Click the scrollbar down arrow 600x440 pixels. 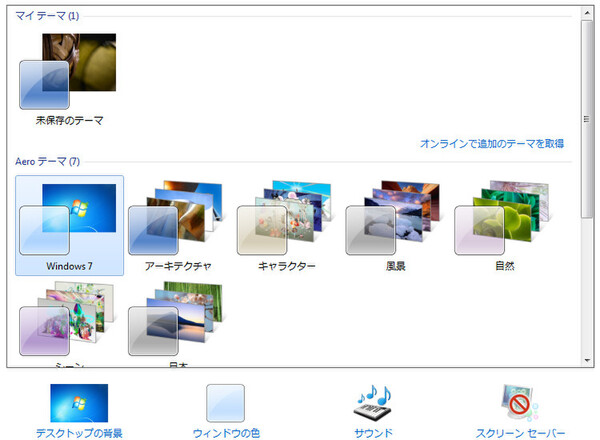[587, 360]
